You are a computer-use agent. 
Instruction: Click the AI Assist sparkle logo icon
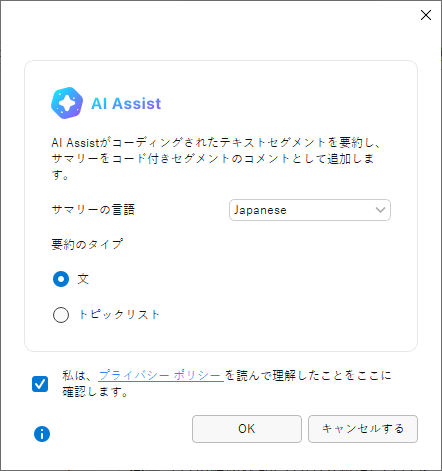pos(67,103)
